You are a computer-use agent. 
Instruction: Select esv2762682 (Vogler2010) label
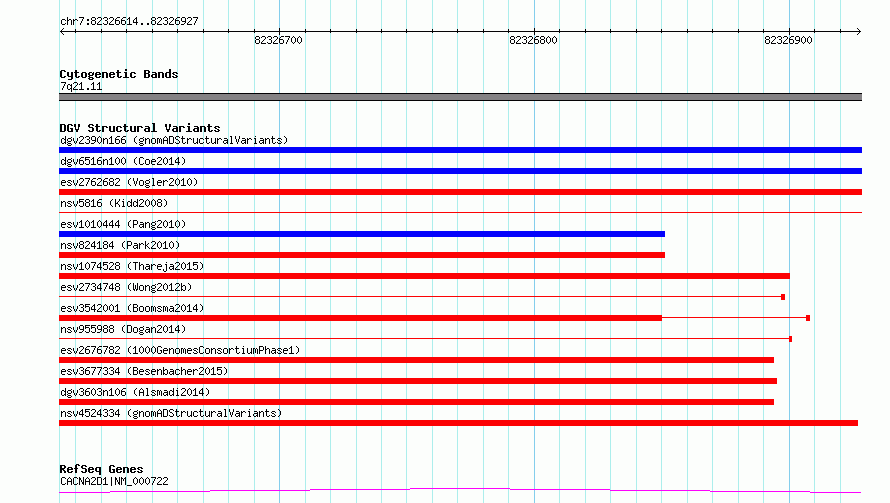tap(129, 182)
